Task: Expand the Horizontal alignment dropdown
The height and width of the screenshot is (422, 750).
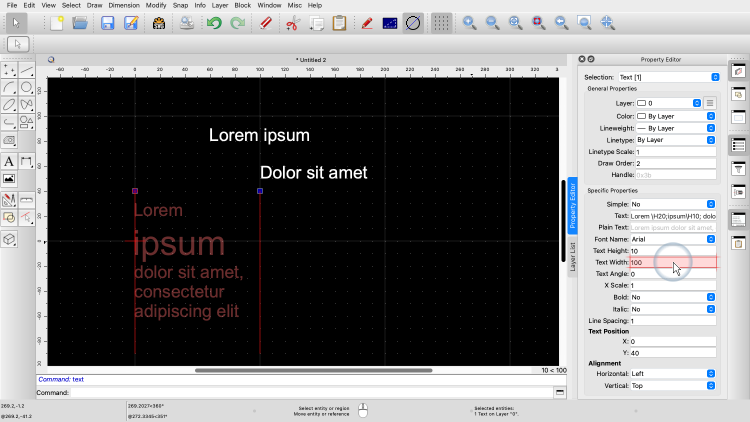Action: click(673, 373)
